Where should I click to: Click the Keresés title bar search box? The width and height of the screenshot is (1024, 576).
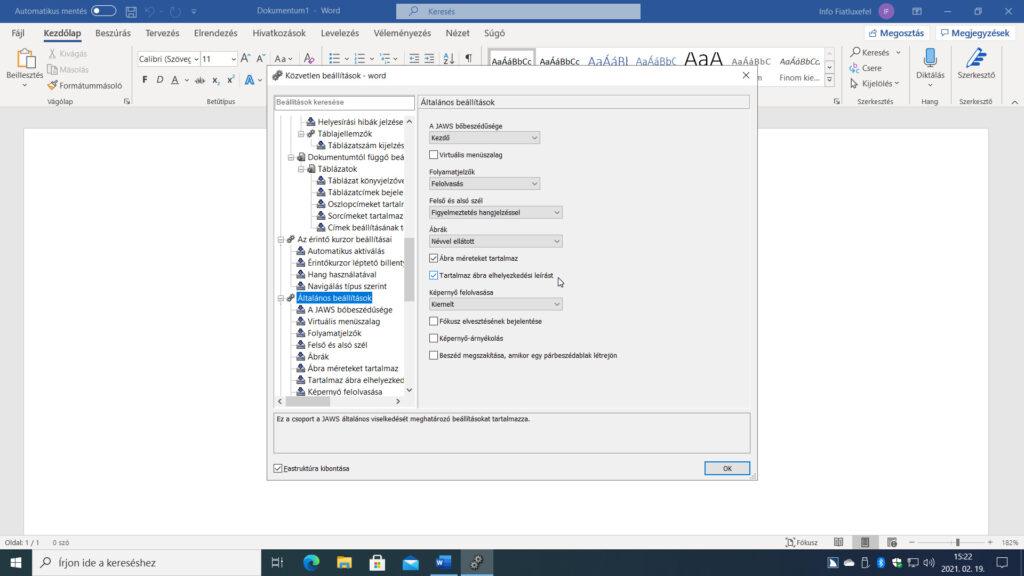click(x=518, y=11)
